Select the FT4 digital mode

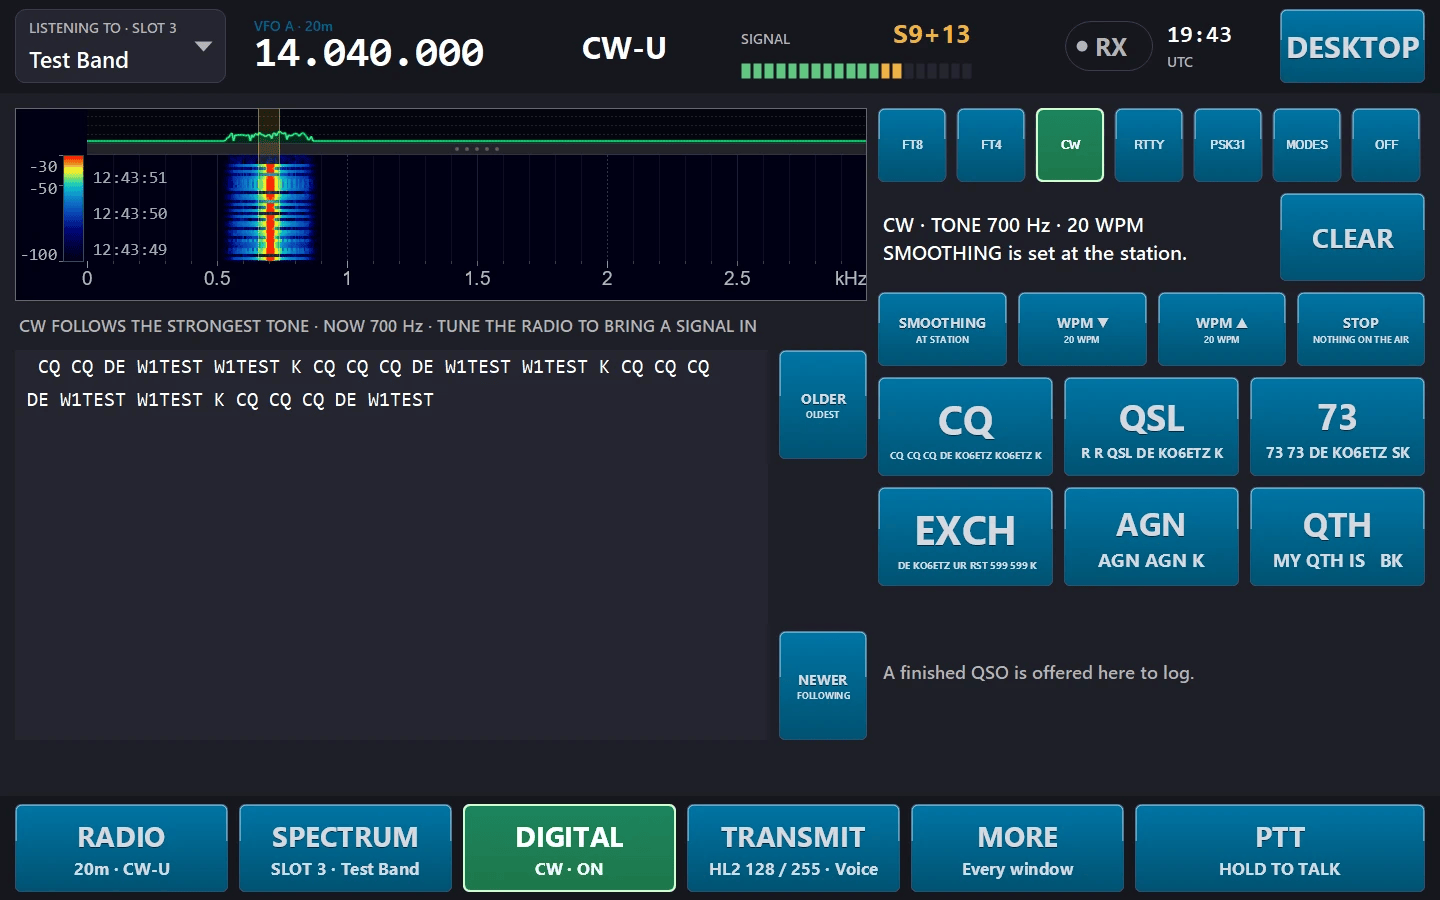click(991, 145)
